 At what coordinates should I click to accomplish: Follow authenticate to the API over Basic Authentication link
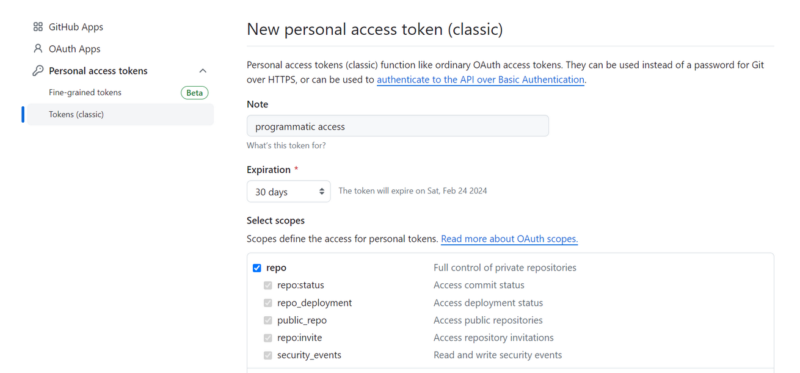(480, 80)
